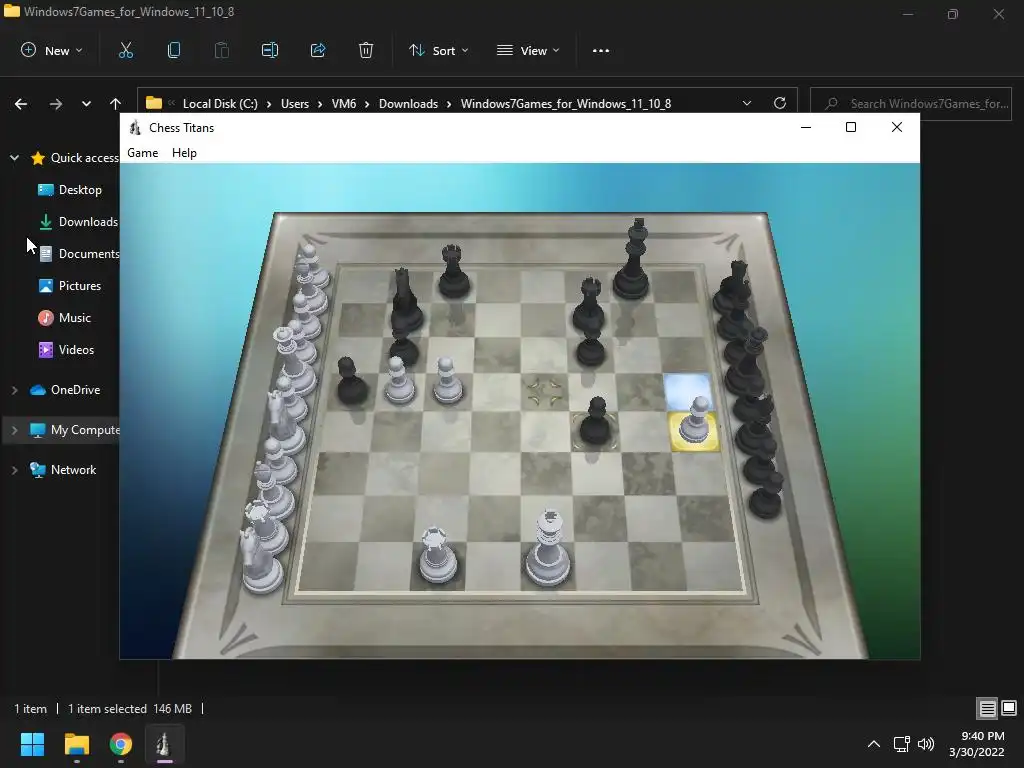Click the Chess Titans title bar icon
The width and height of the screenshot is (1024, 768).
pyautogui.click(x=135, y=127)
